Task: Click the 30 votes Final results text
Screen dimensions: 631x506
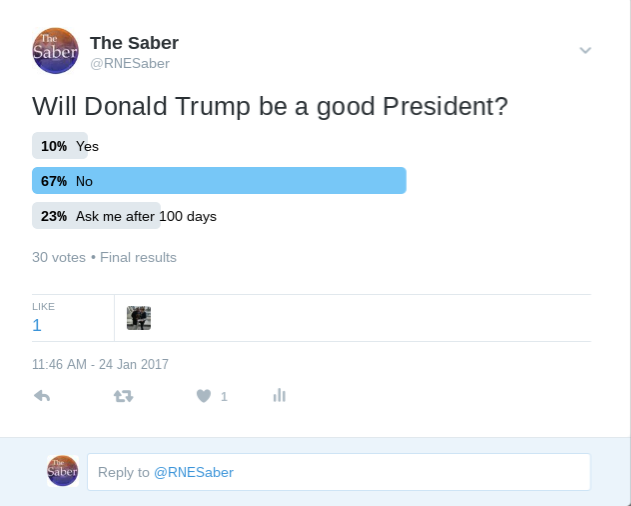Action: pos(104,257)
